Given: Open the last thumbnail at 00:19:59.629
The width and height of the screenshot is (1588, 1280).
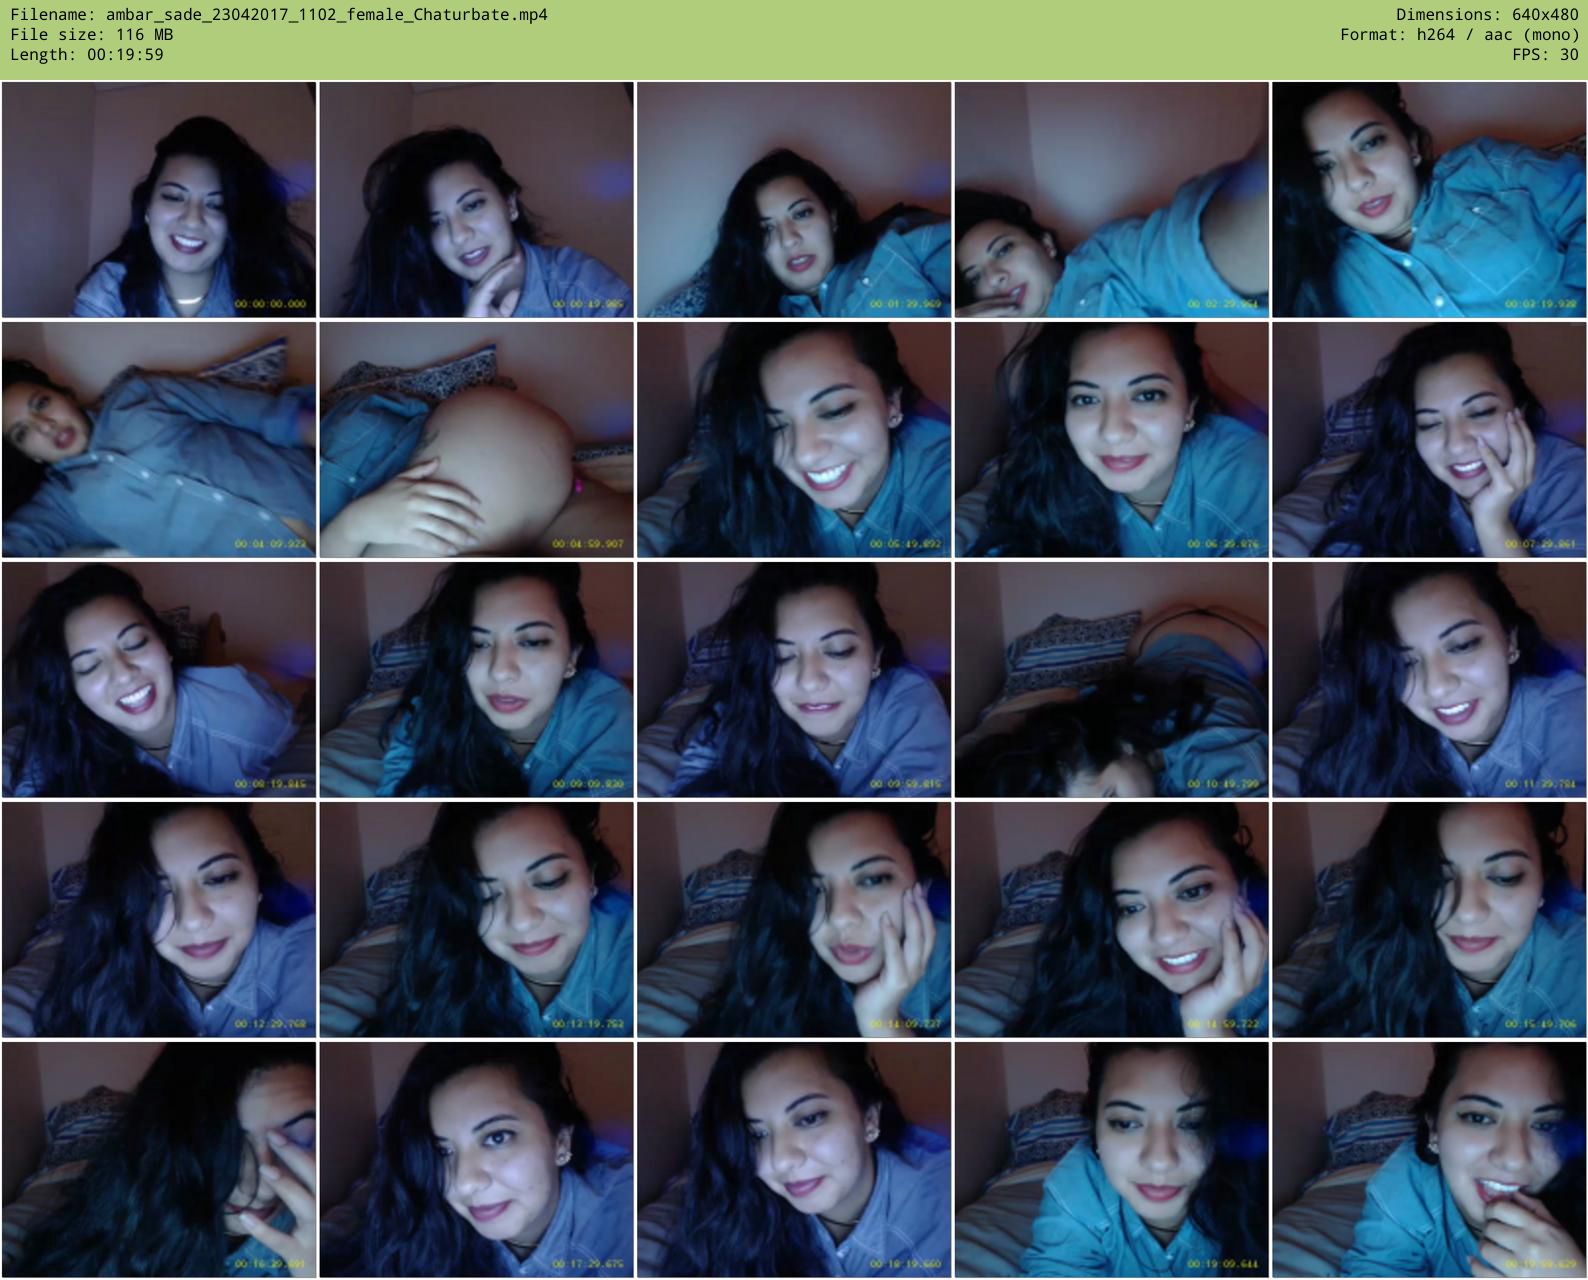Looking at the screenshot, I should (x=1428, y=1159).
